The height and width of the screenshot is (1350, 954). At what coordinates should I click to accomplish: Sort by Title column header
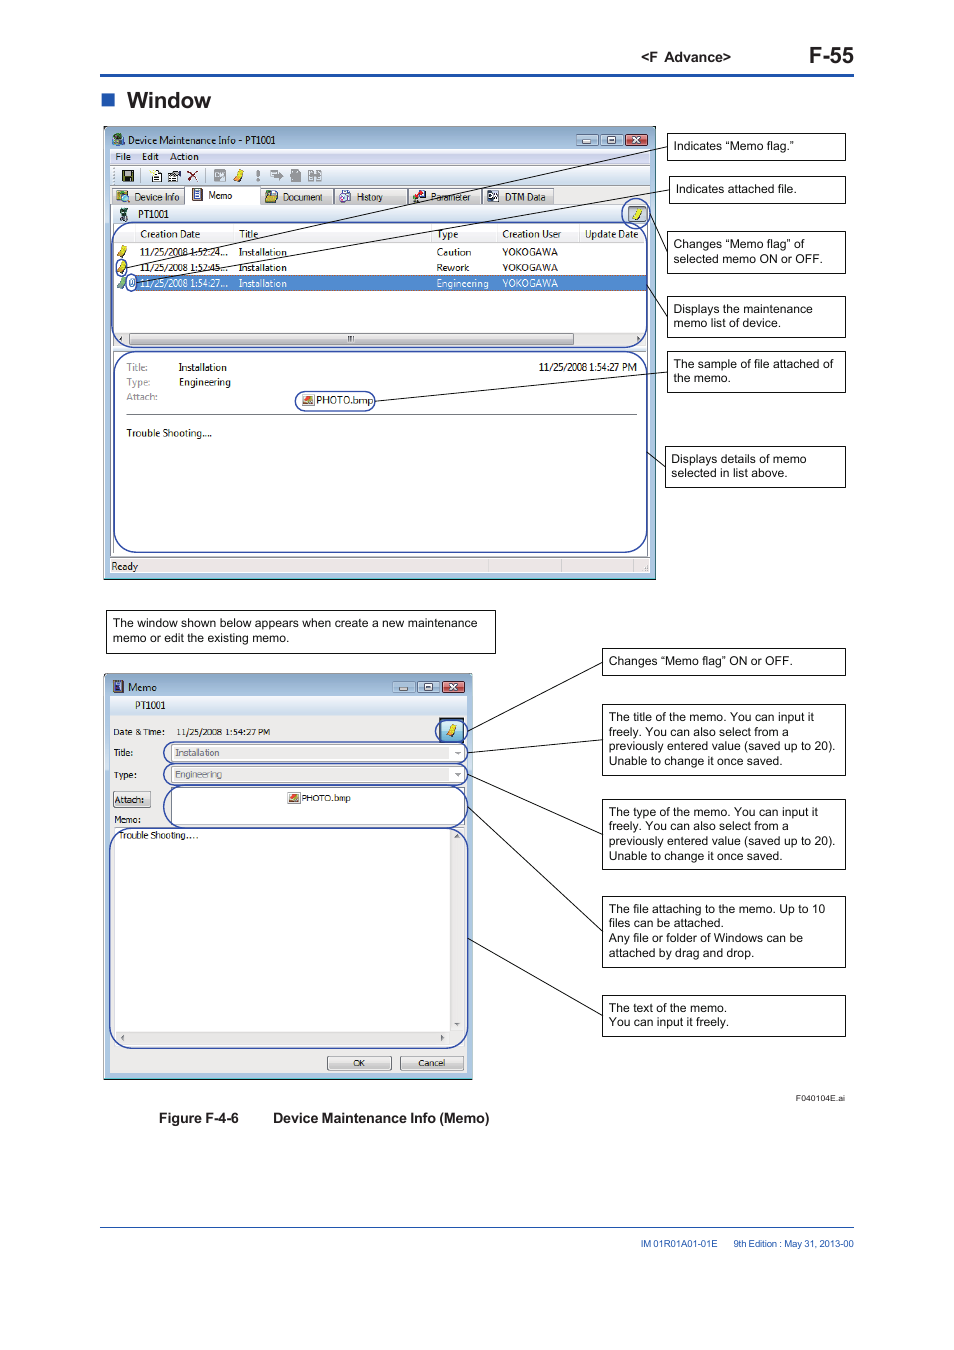334,234
